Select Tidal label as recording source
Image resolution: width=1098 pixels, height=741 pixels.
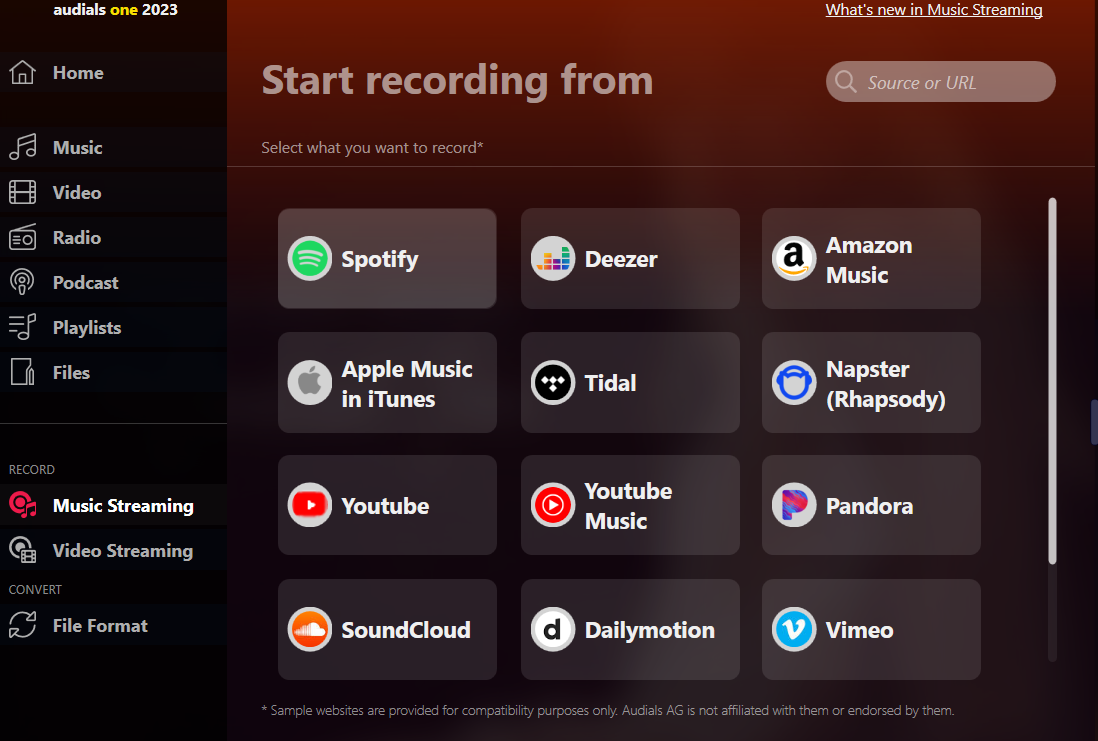point(611,383)
